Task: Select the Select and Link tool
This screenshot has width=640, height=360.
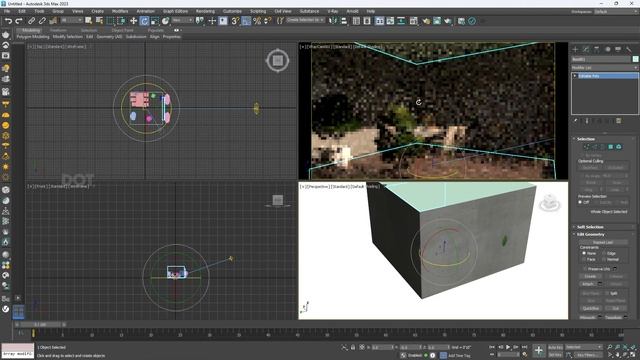Action: (31, 21)
